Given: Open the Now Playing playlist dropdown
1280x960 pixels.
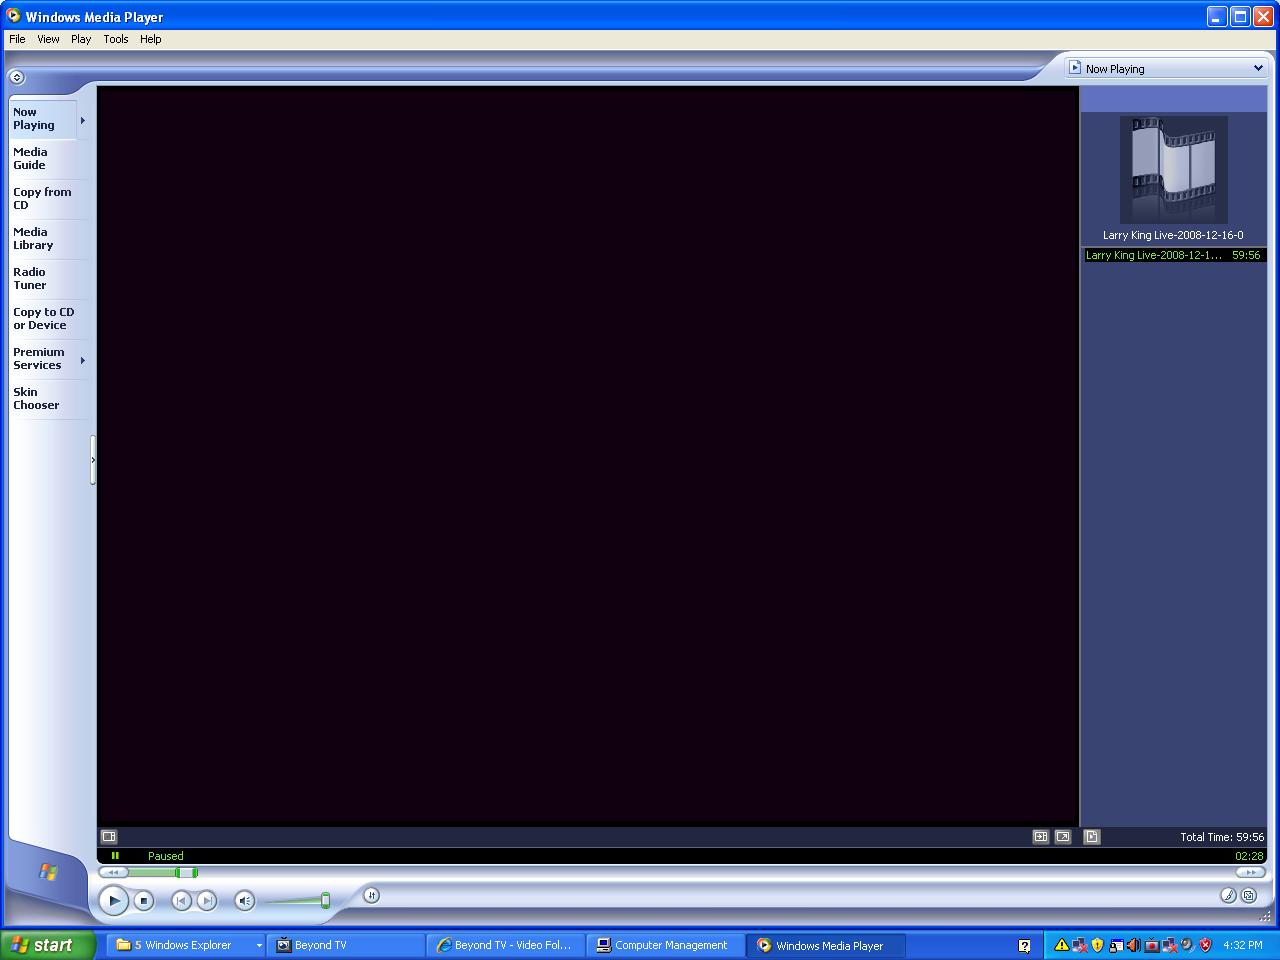Looking at the screenshot, I should [1258, 68].
